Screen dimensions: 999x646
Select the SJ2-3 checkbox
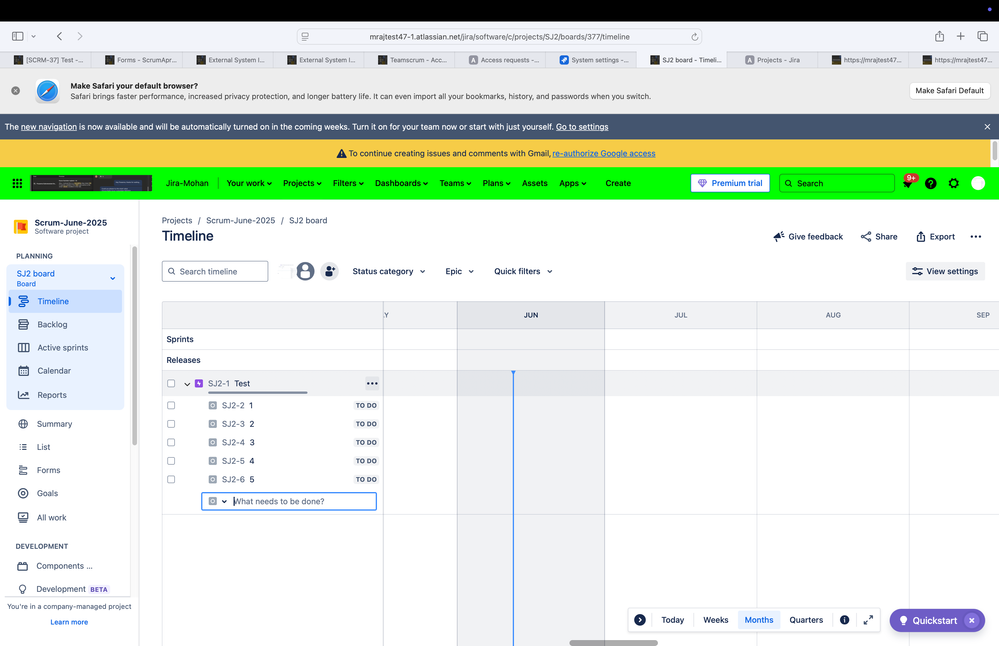pos(171,424)
